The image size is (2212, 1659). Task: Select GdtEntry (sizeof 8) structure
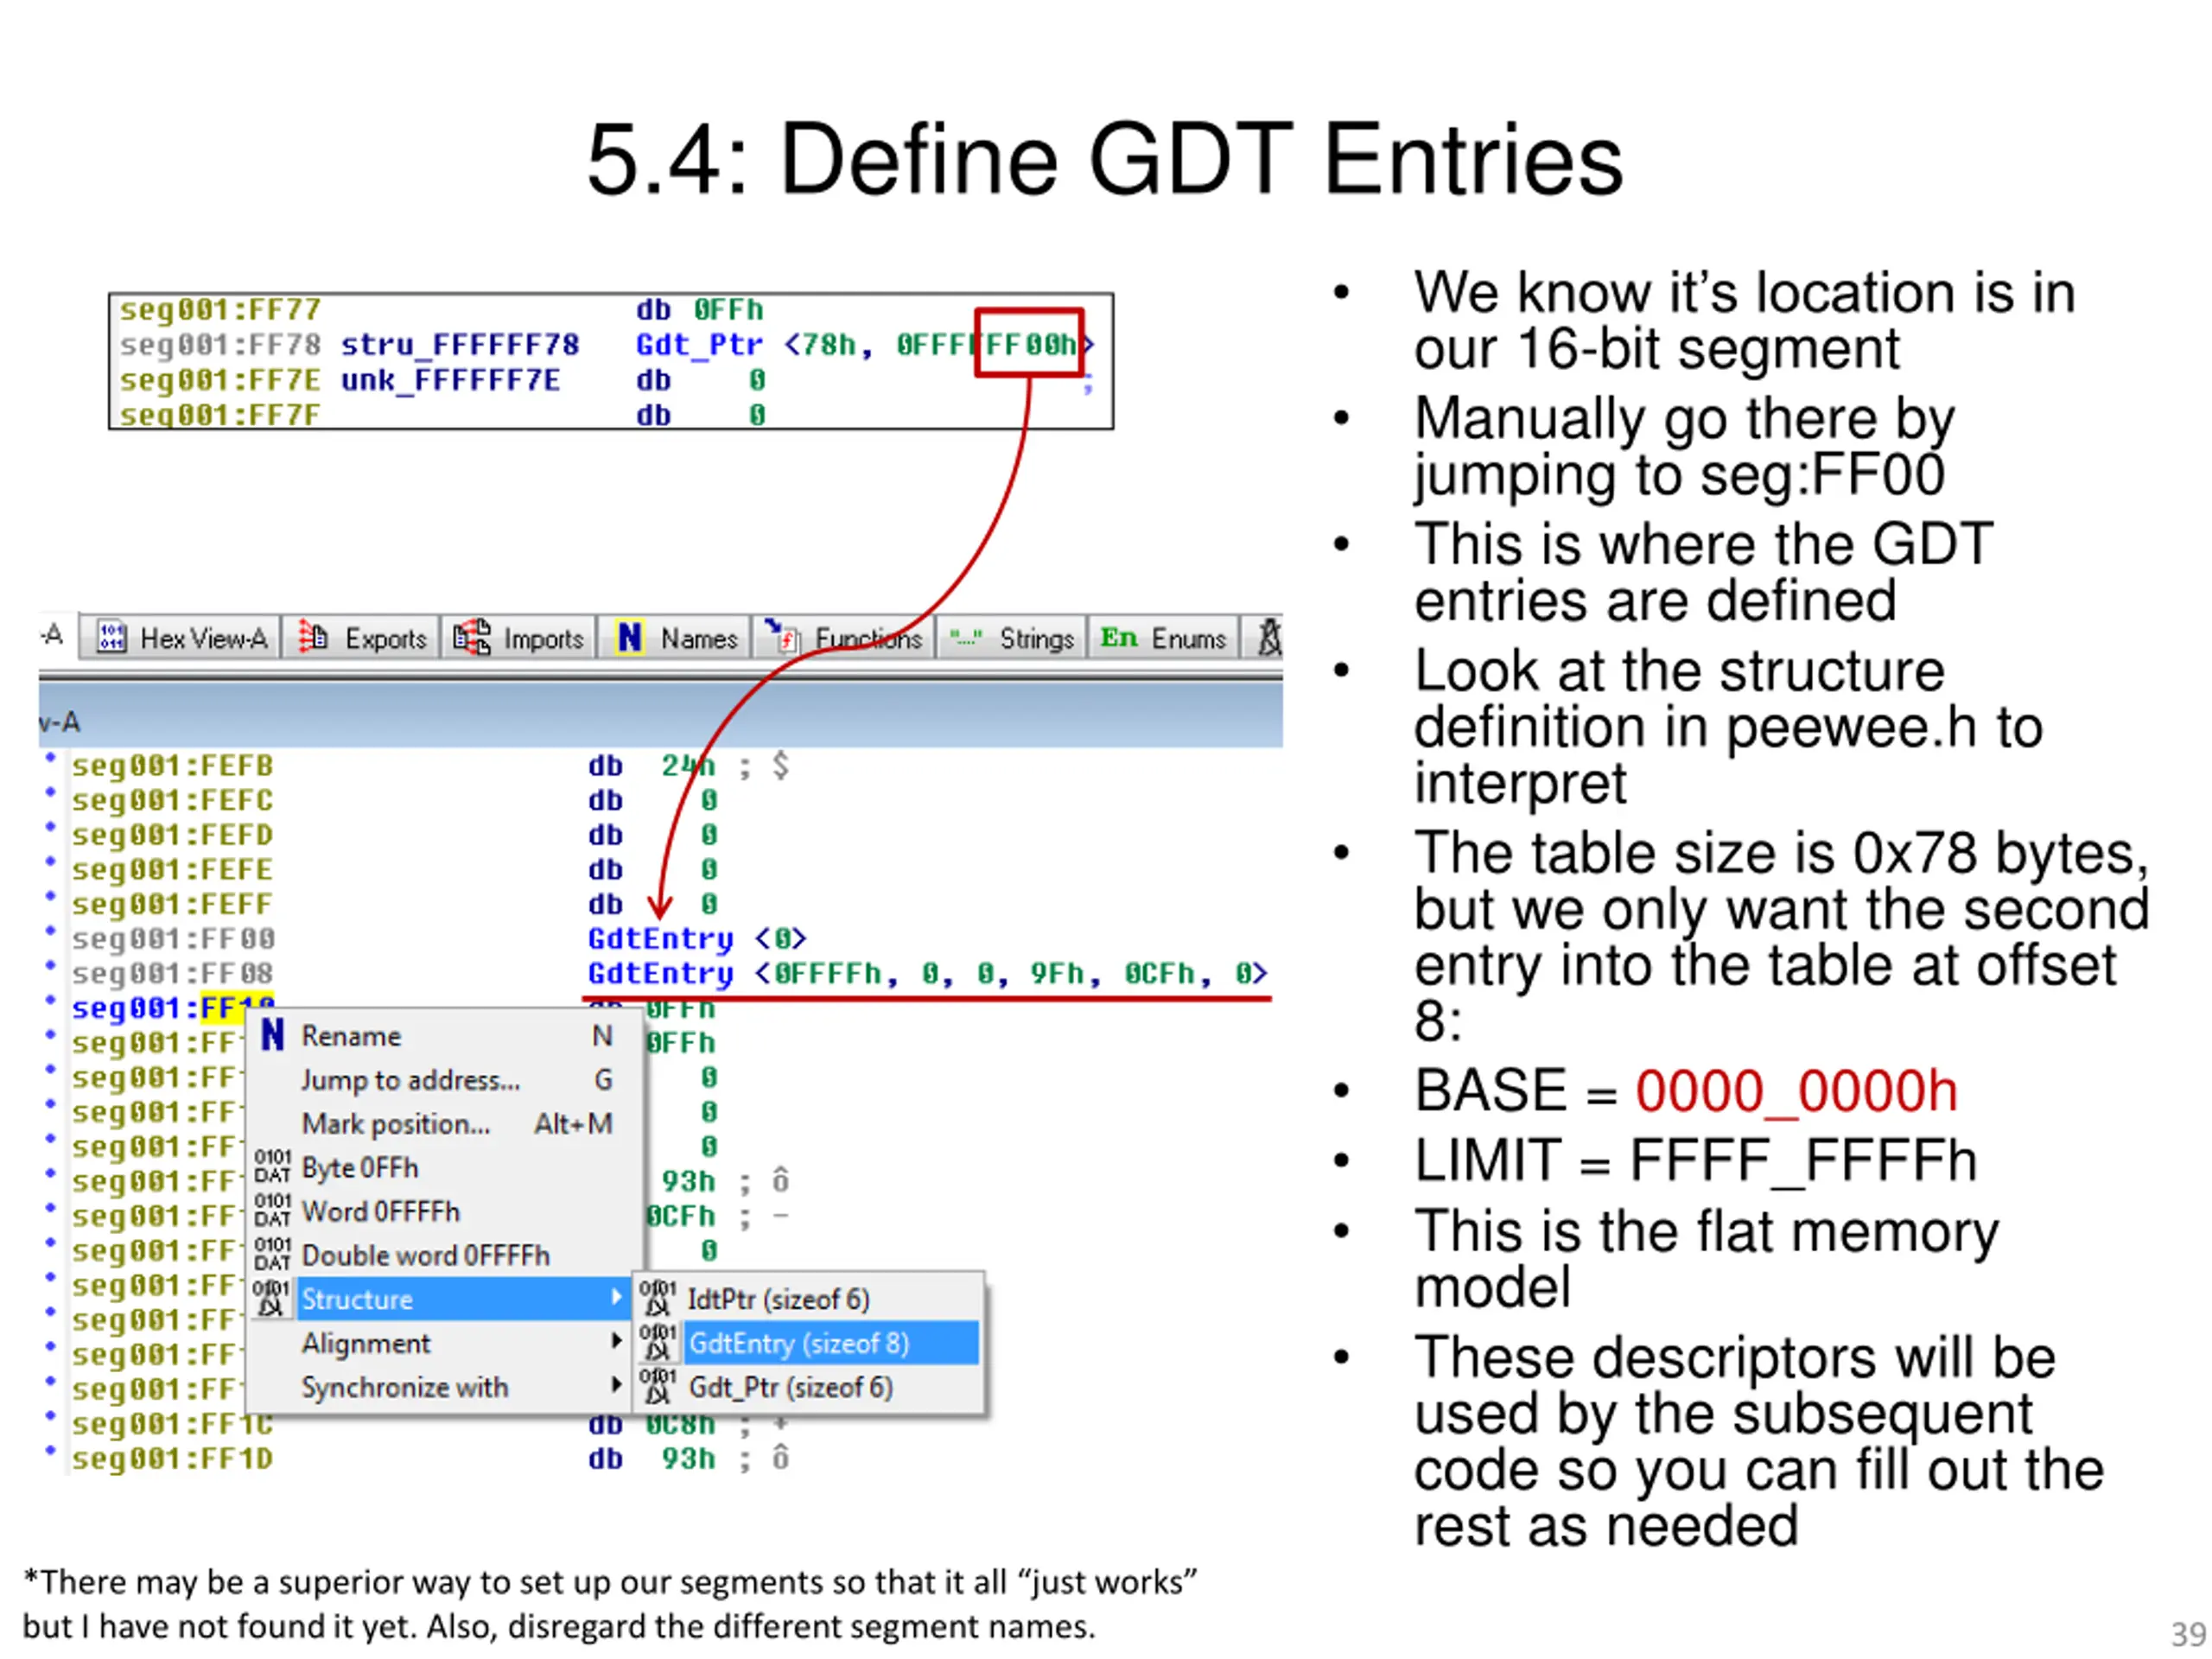click(x=809, y=1343)
